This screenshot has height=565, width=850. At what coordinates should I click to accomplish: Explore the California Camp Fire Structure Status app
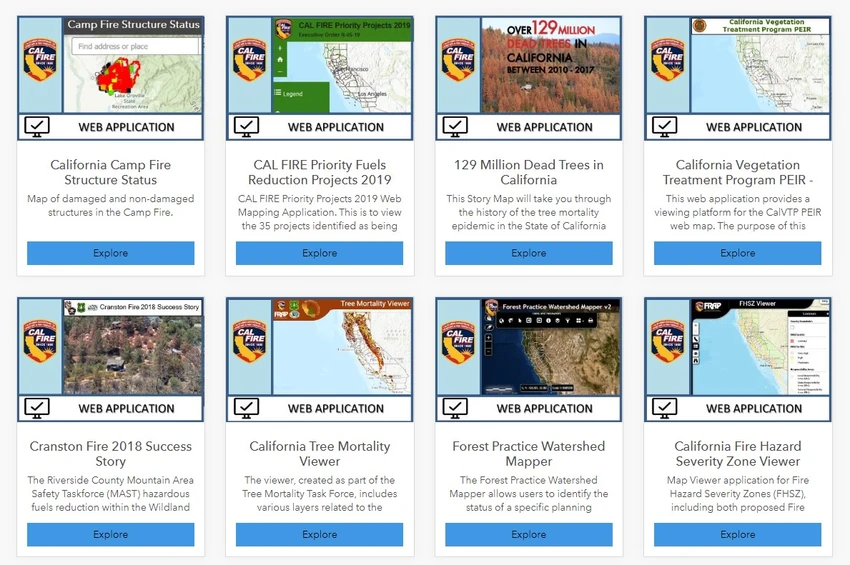coord(111,253)
